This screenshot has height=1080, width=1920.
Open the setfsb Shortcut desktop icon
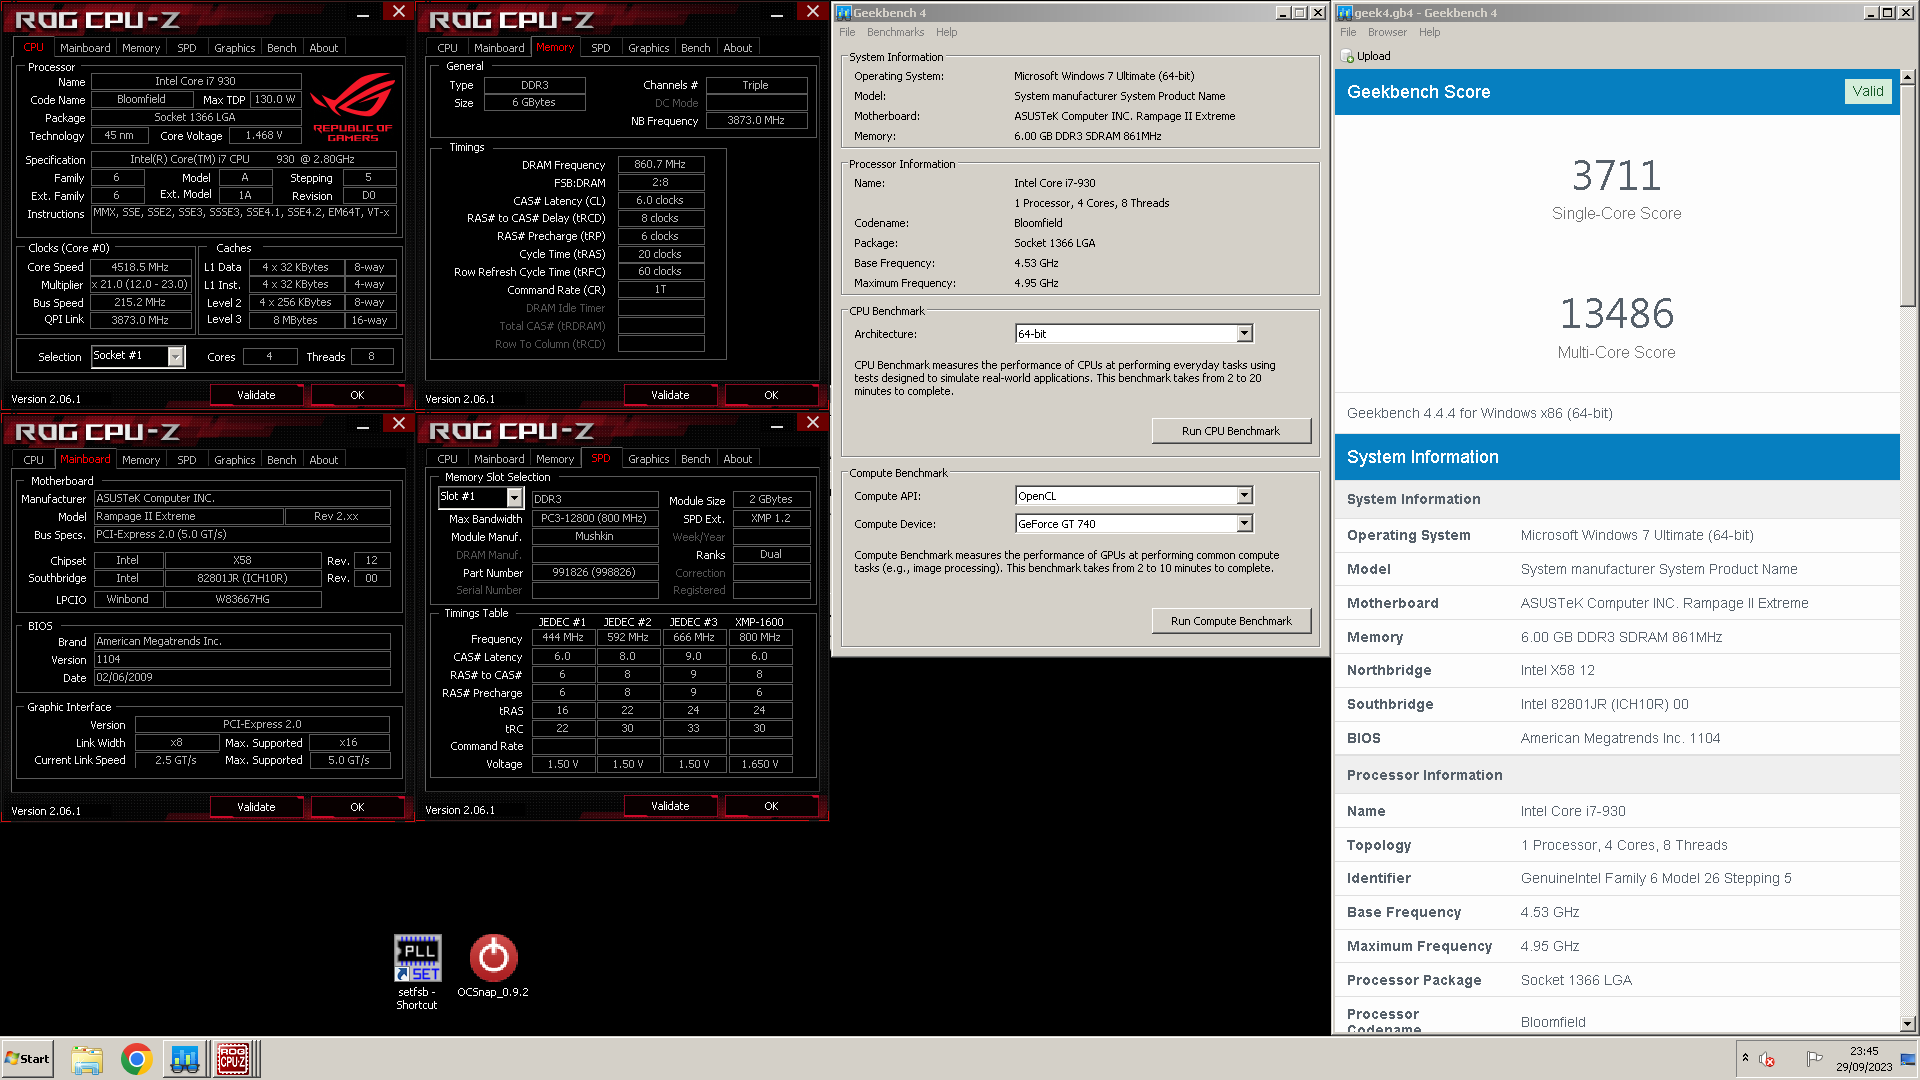tap(417, 971)
